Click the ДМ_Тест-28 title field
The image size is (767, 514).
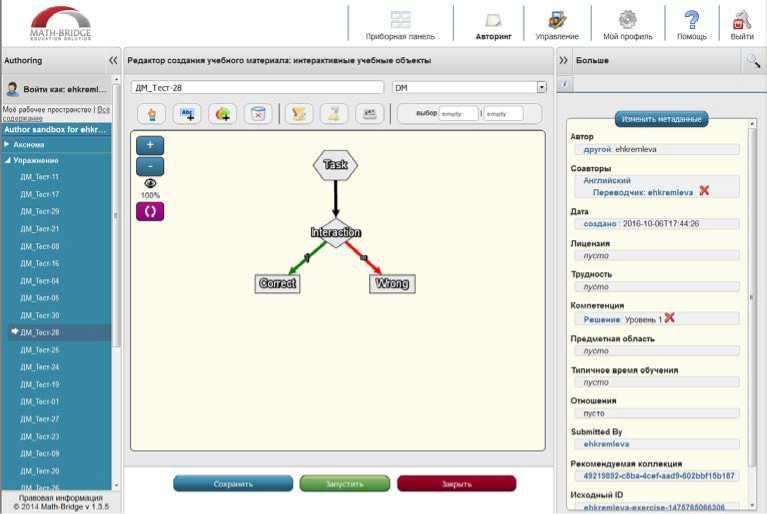tap(257, 88)
